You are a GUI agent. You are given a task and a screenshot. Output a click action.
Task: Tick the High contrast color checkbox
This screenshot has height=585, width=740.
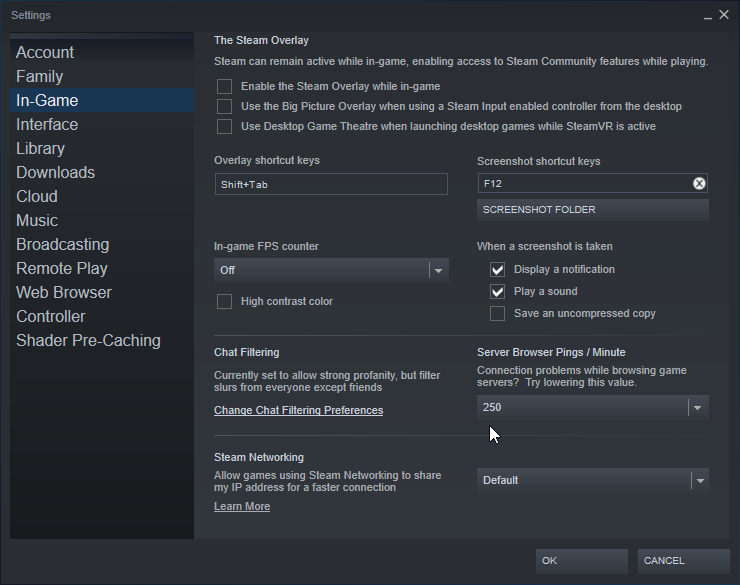tap(225, 302)
